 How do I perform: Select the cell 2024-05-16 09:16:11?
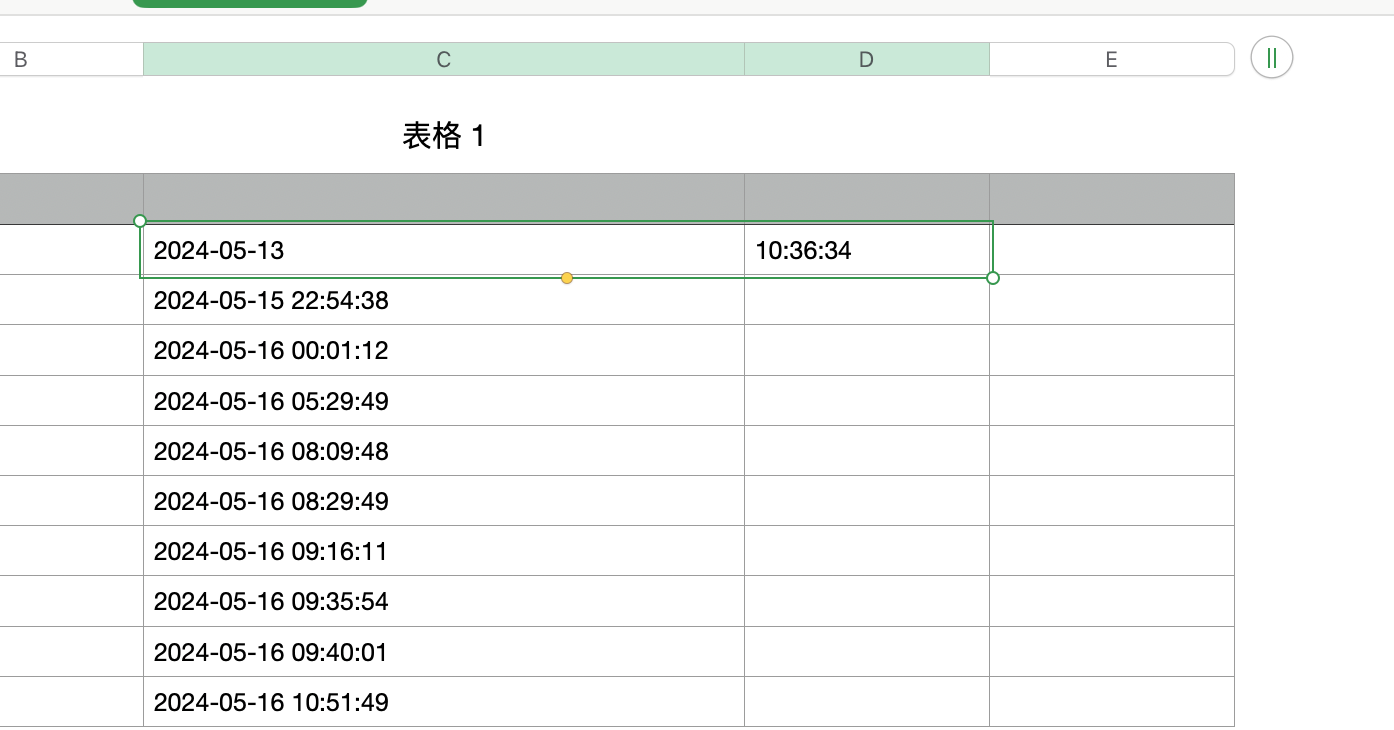(x=443, y=551)
